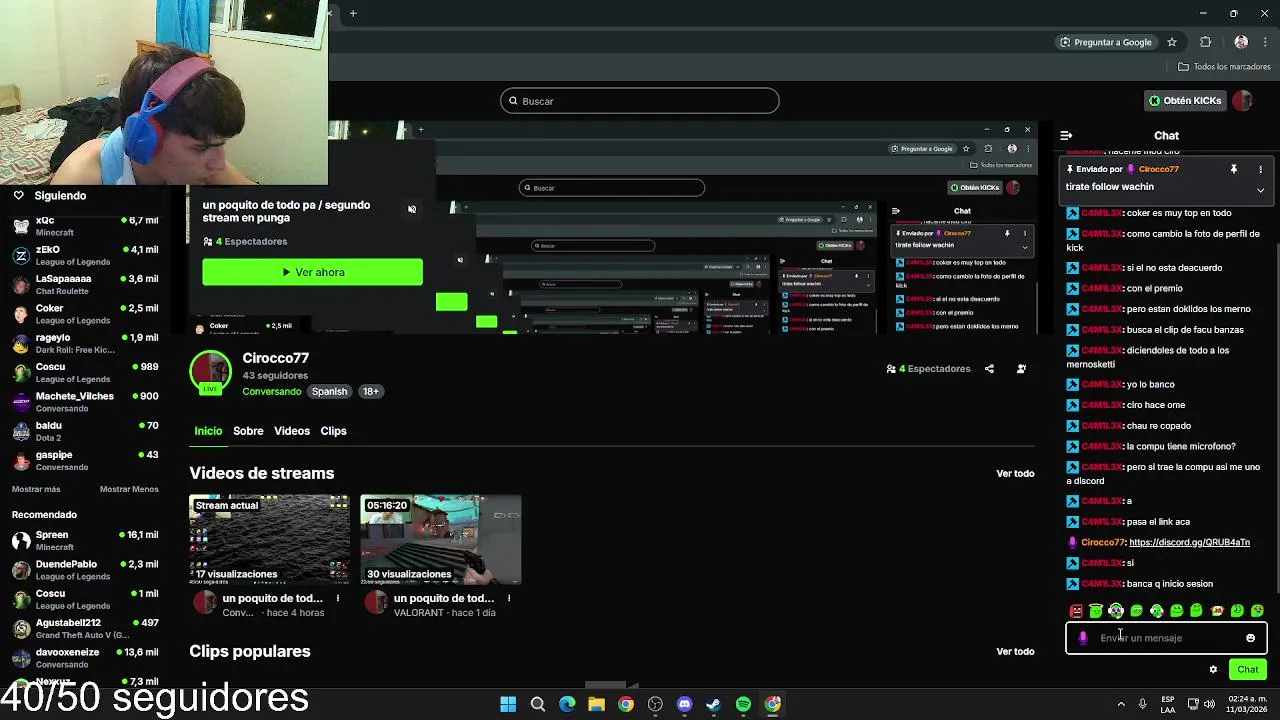Viewport: 1280px width, 720px height.
Task: Open chat settings gear icon
Action: tap(1213, 670)
